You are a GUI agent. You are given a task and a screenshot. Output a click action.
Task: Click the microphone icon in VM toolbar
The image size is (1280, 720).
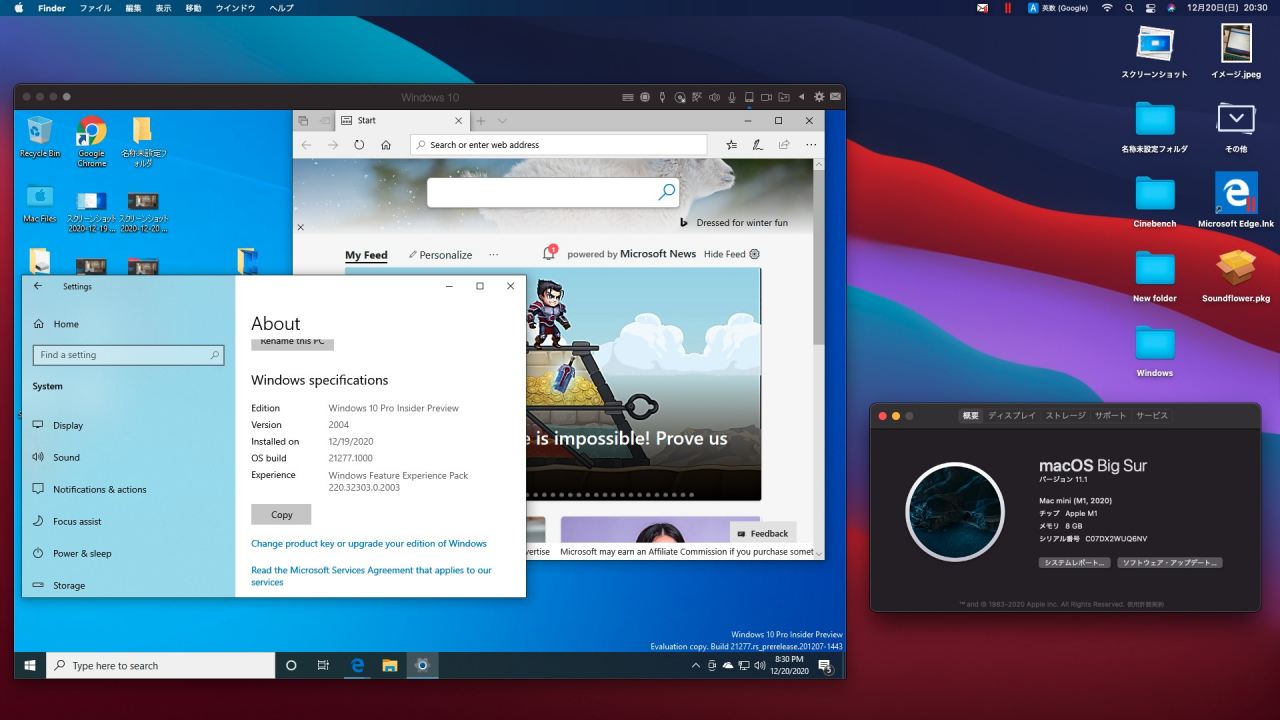coord(732,97)
